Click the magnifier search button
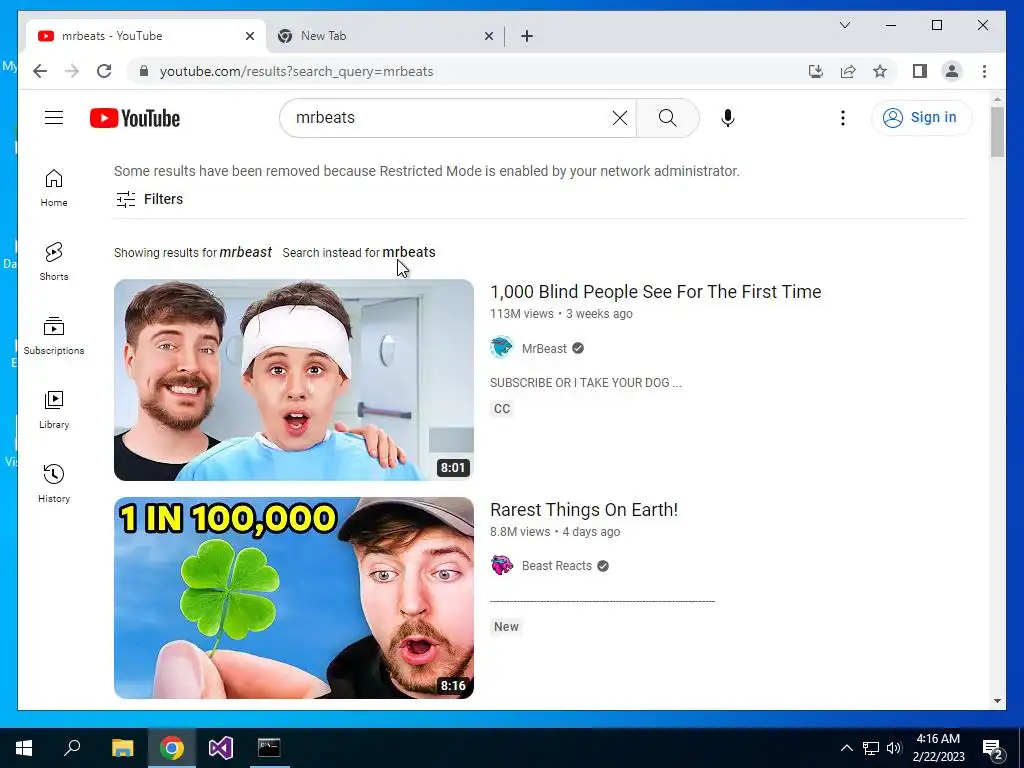Viewport: 1024px width, 768px height. [667, 118]
